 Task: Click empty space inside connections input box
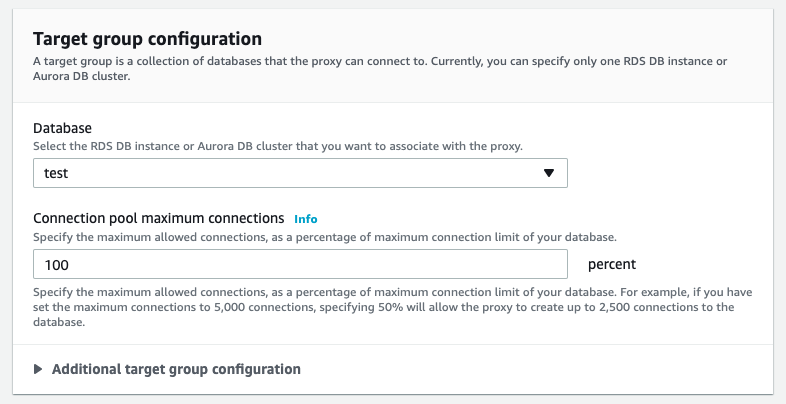[400, 265]
